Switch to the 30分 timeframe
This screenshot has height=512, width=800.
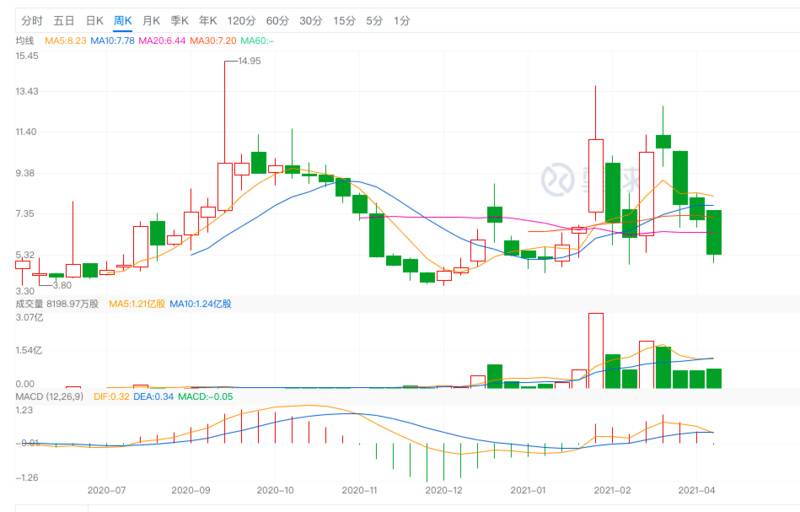pyautogui.click(x=311, y=20)
